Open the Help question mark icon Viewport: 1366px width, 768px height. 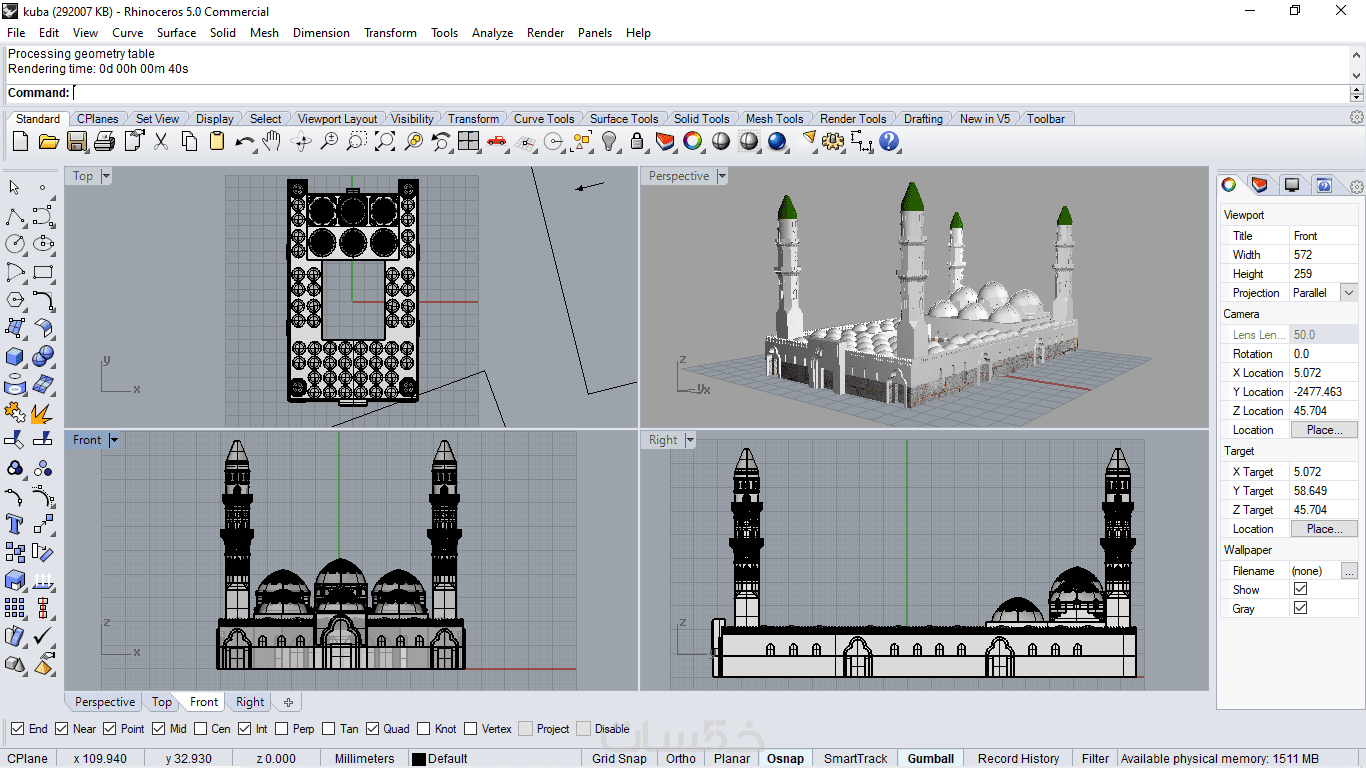(x=889, y=142)
